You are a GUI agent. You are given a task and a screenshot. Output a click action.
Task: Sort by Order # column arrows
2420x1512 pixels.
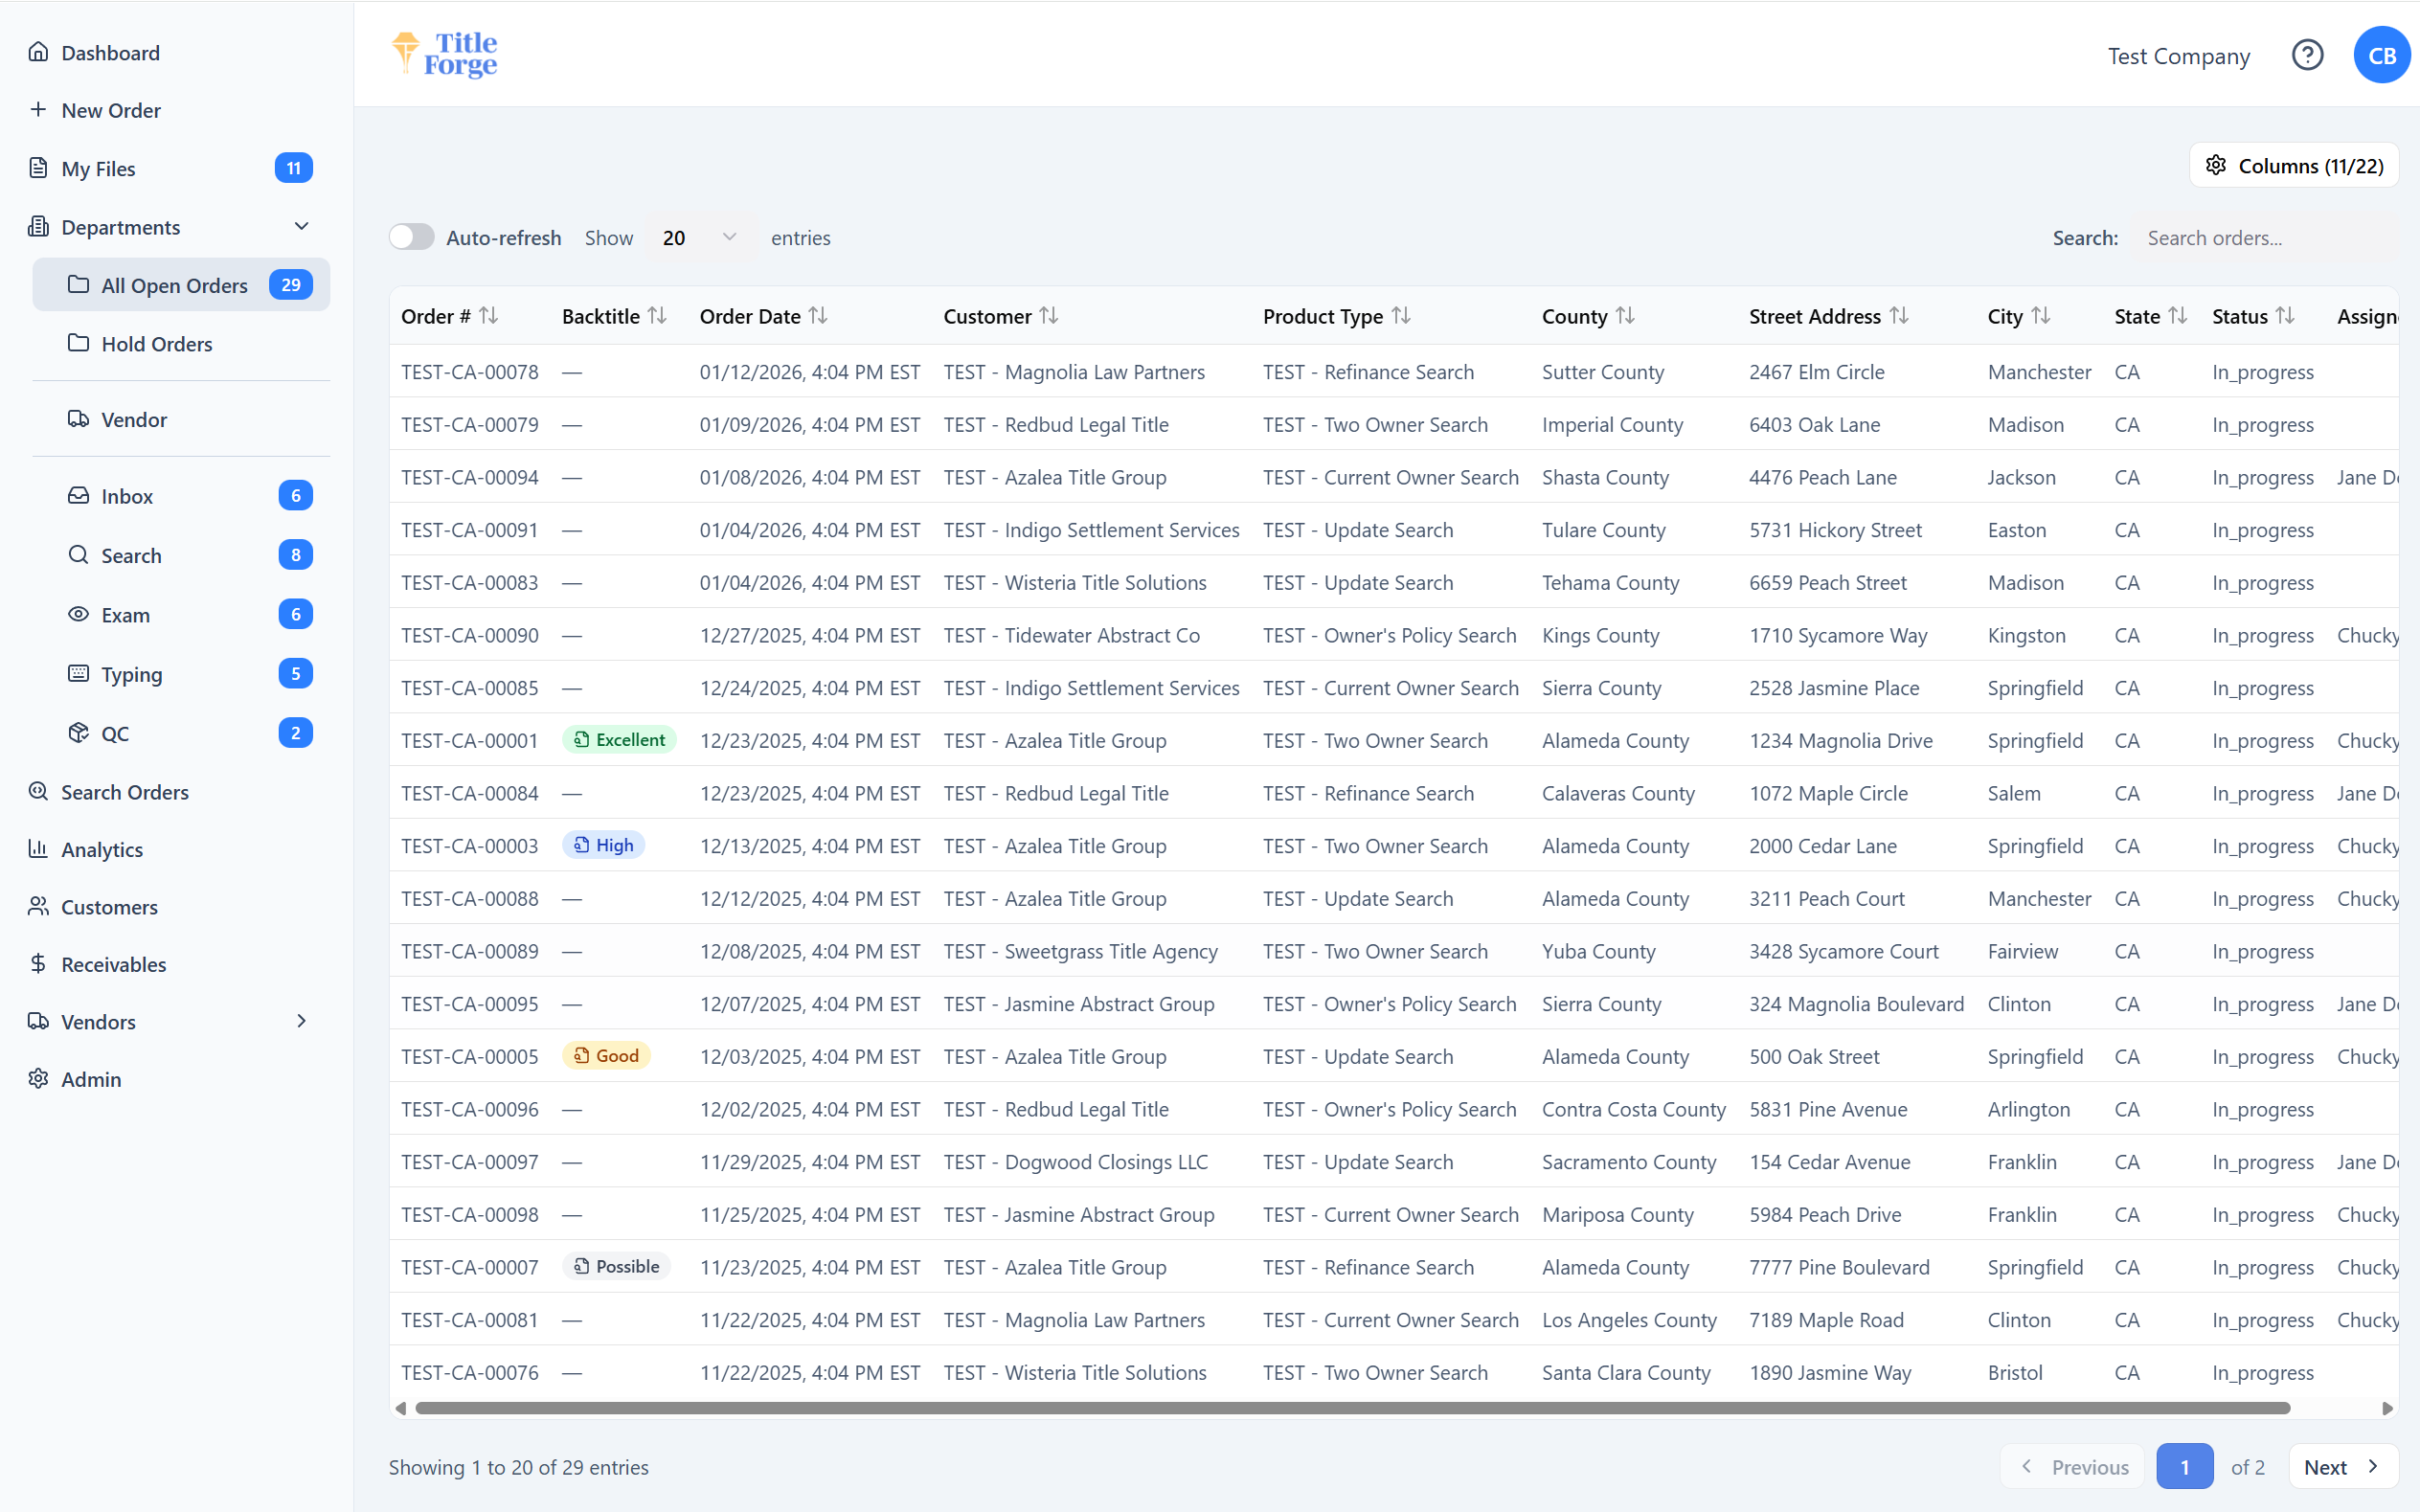[x=489, y=316]
